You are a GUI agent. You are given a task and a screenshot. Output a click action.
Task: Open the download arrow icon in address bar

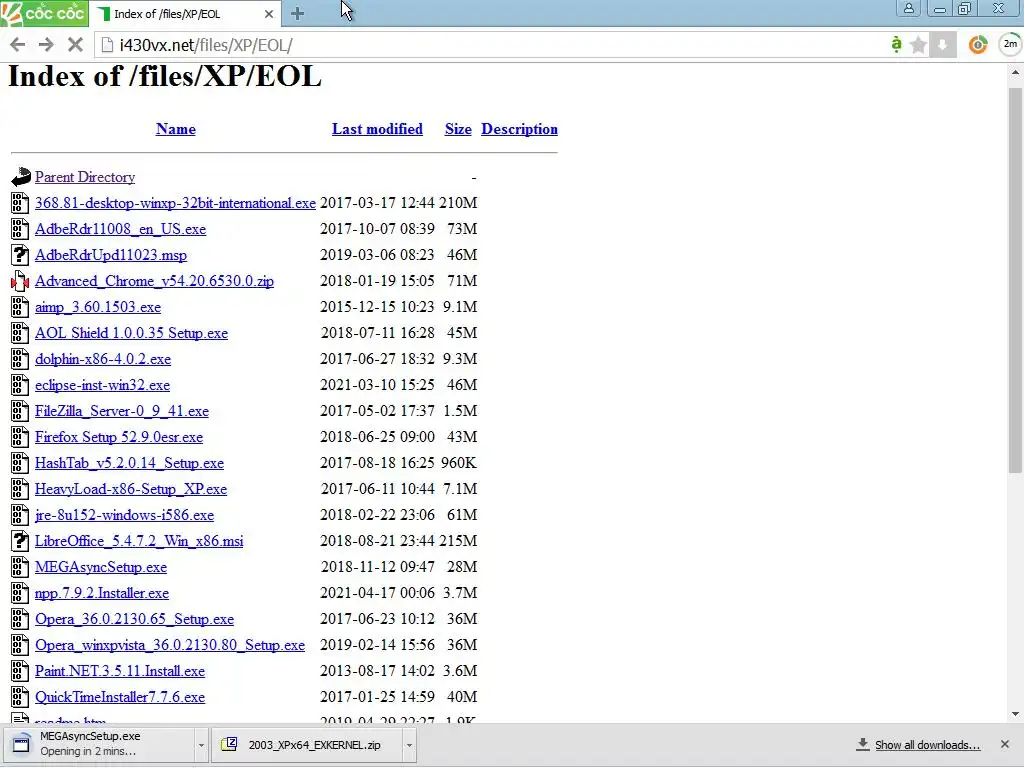pos(942,44)
